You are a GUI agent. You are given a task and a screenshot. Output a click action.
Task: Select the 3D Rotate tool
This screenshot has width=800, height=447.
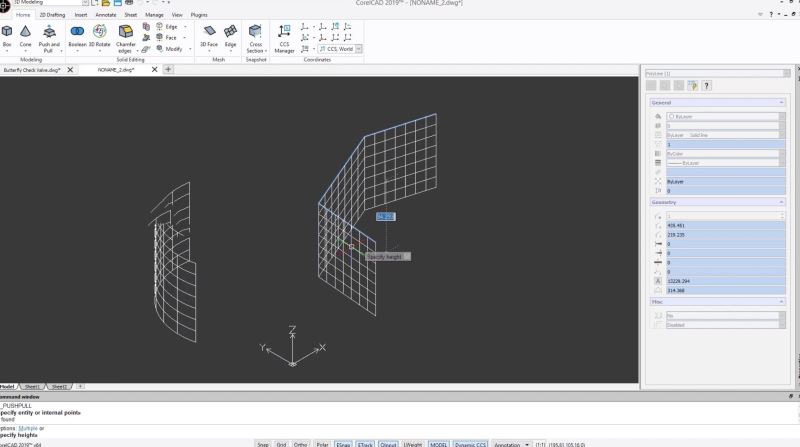[x=99, y=38]
